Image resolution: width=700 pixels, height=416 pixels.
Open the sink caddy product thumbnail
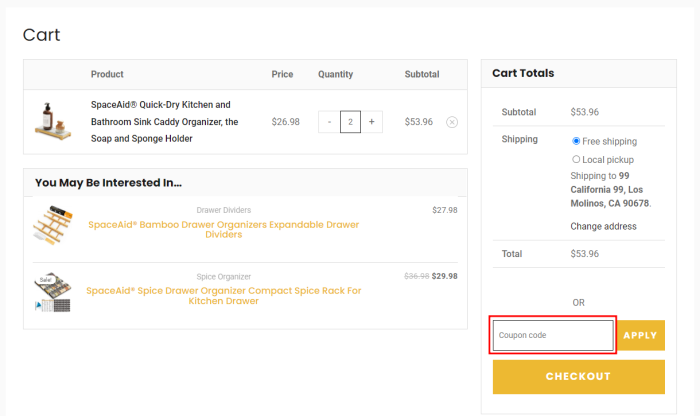pos(53,121)
